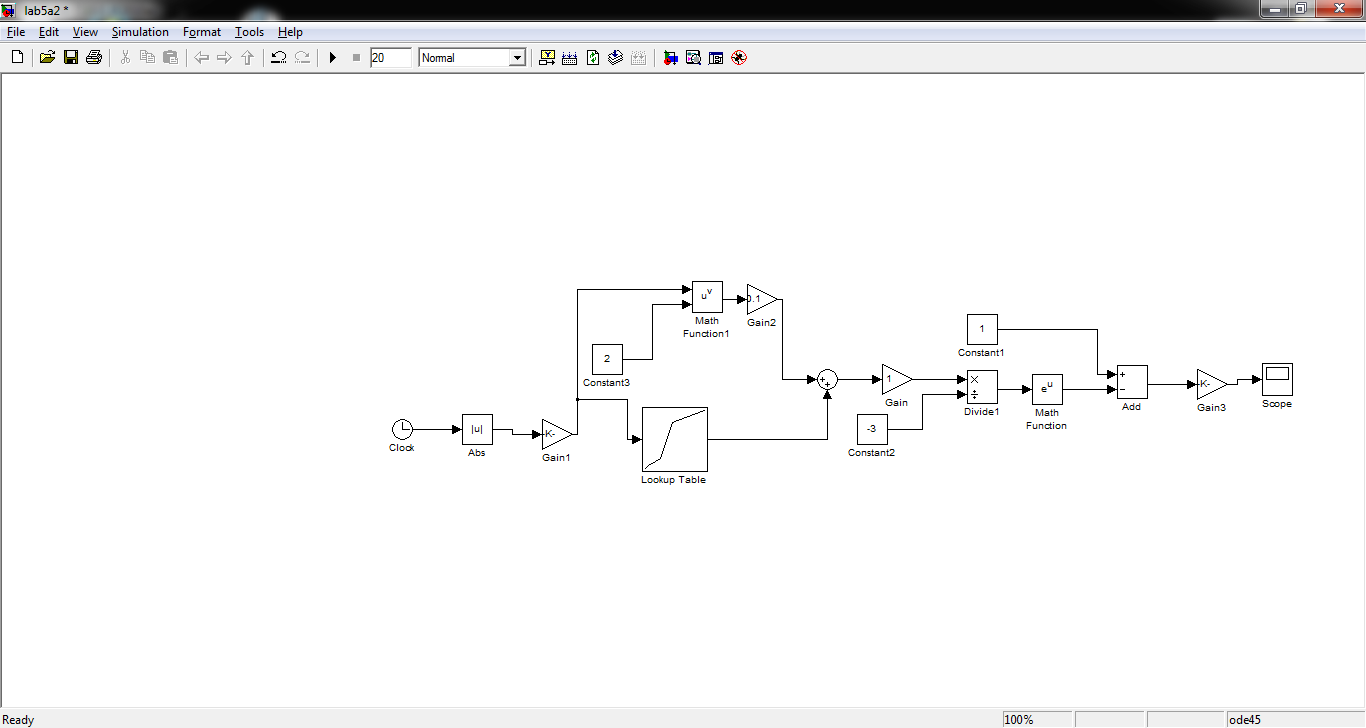Select the Abs block

(477, 429)
